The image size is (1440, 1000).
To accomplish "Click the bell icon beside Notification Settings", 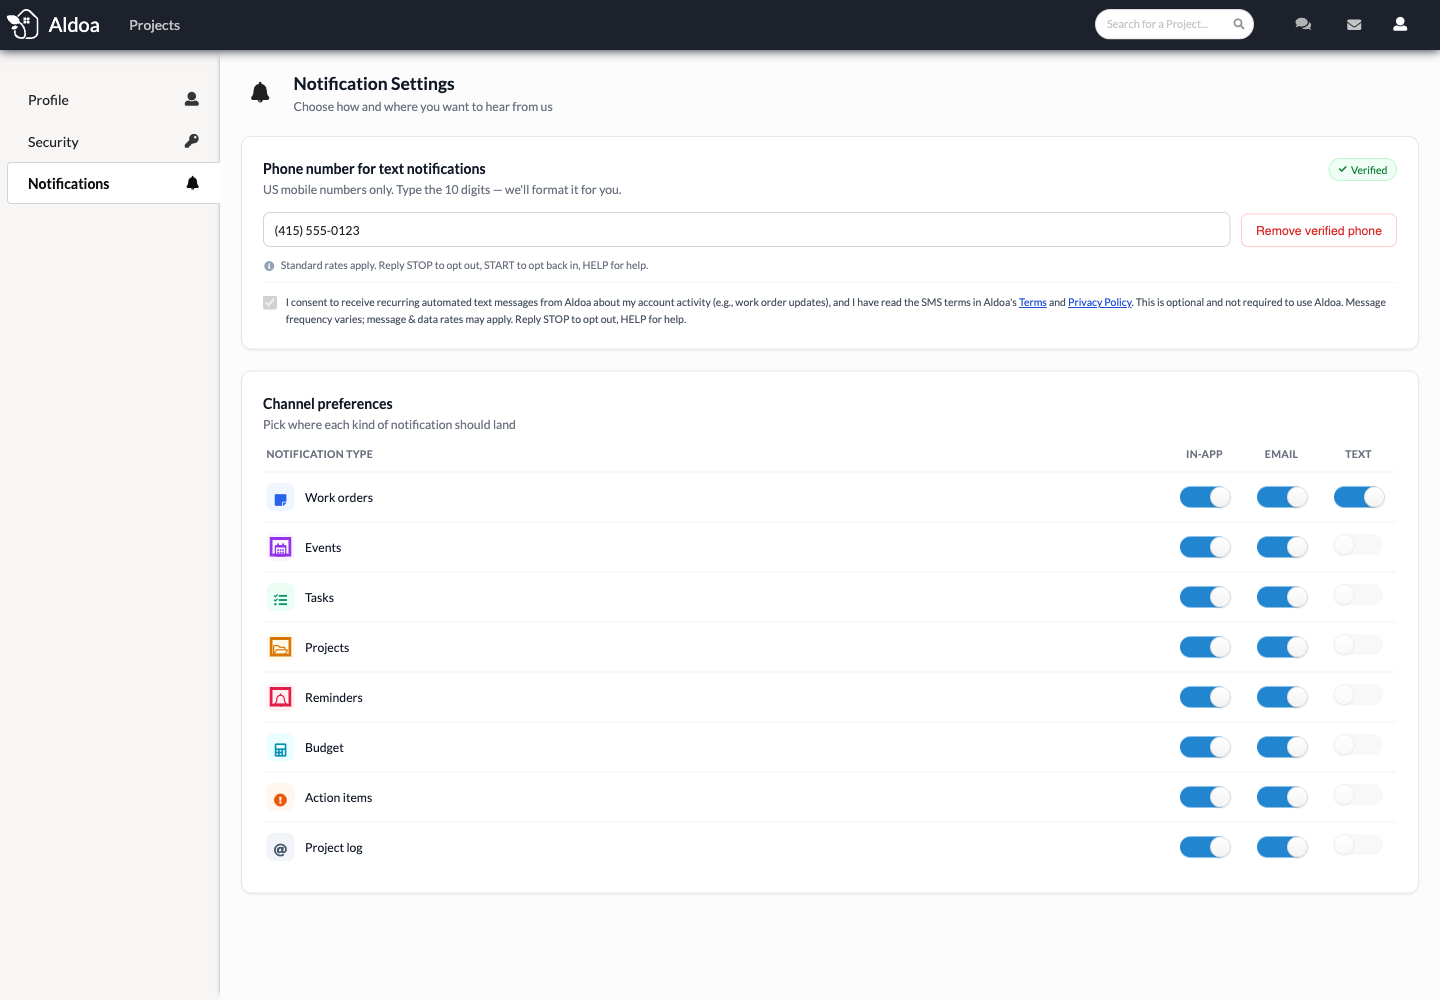I will pyautogui.click(x=260, y=93).
